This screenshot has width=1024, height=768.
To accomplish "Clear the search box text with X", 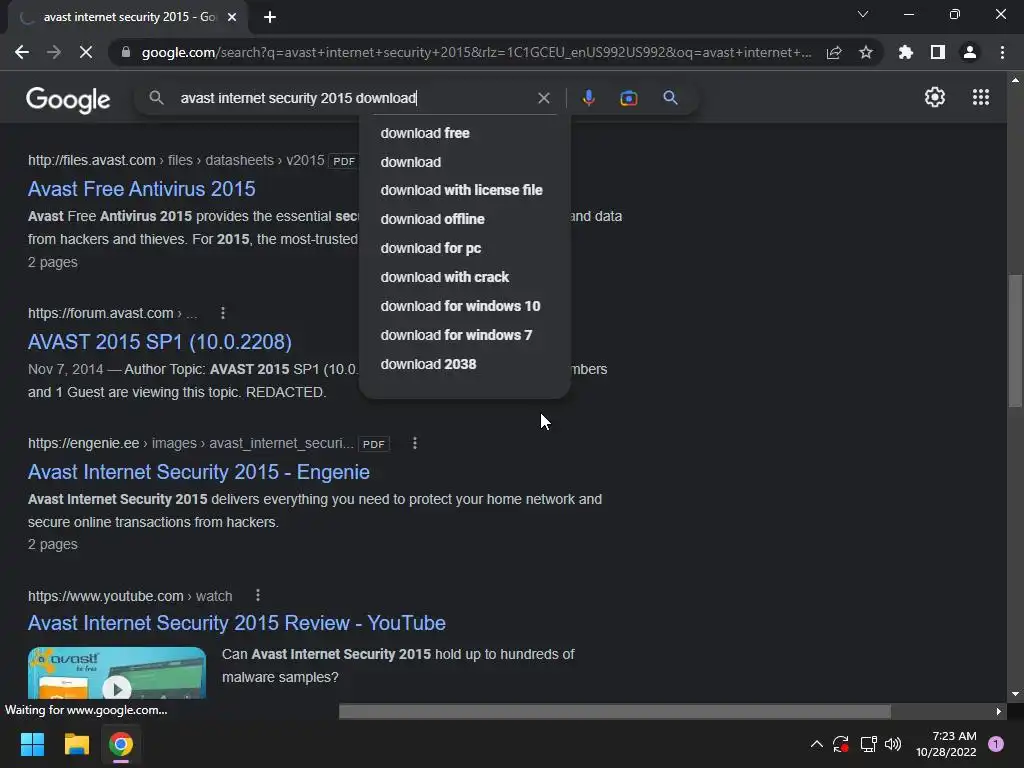I will point(543,98).
